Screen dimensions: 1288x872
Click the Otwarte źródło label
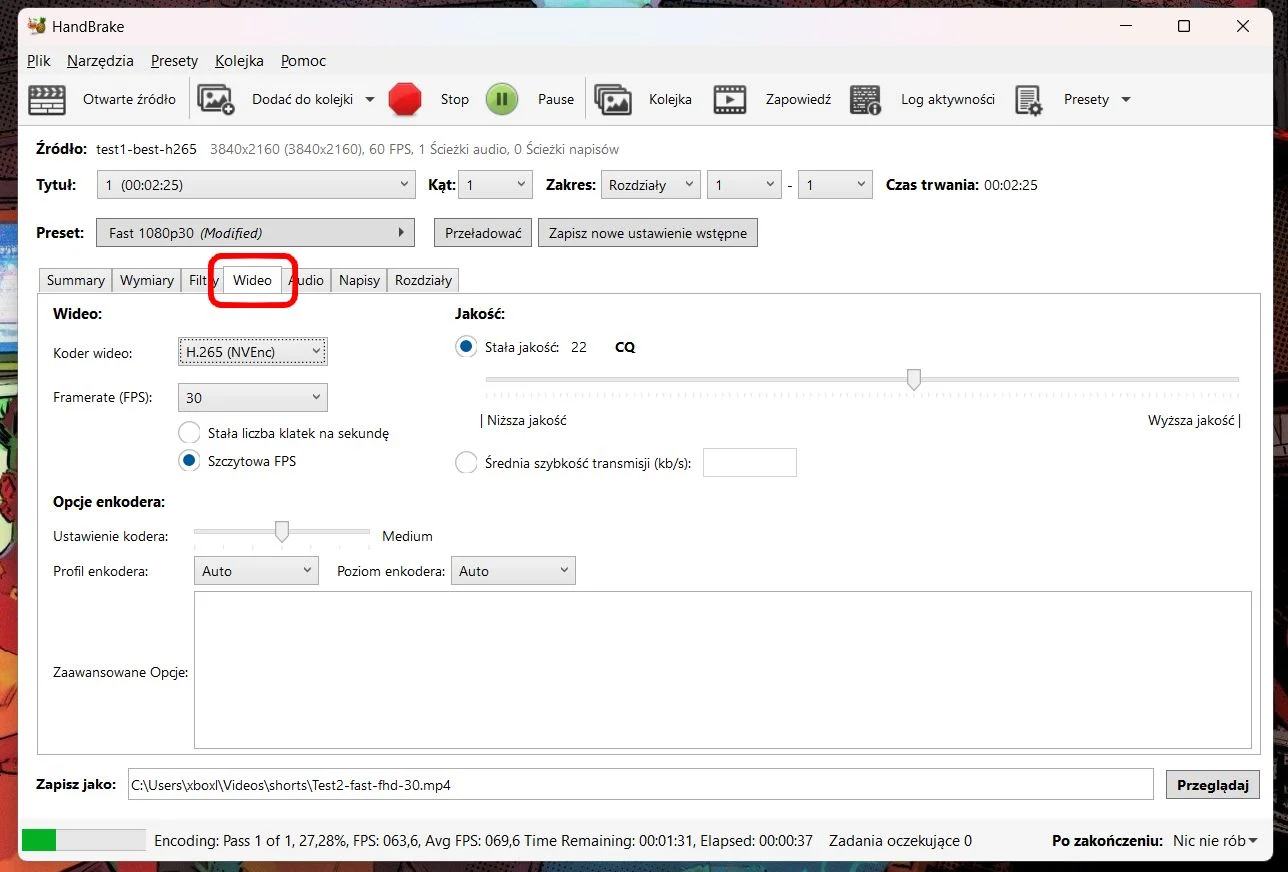pyautogui.click(x=129, y=99)
